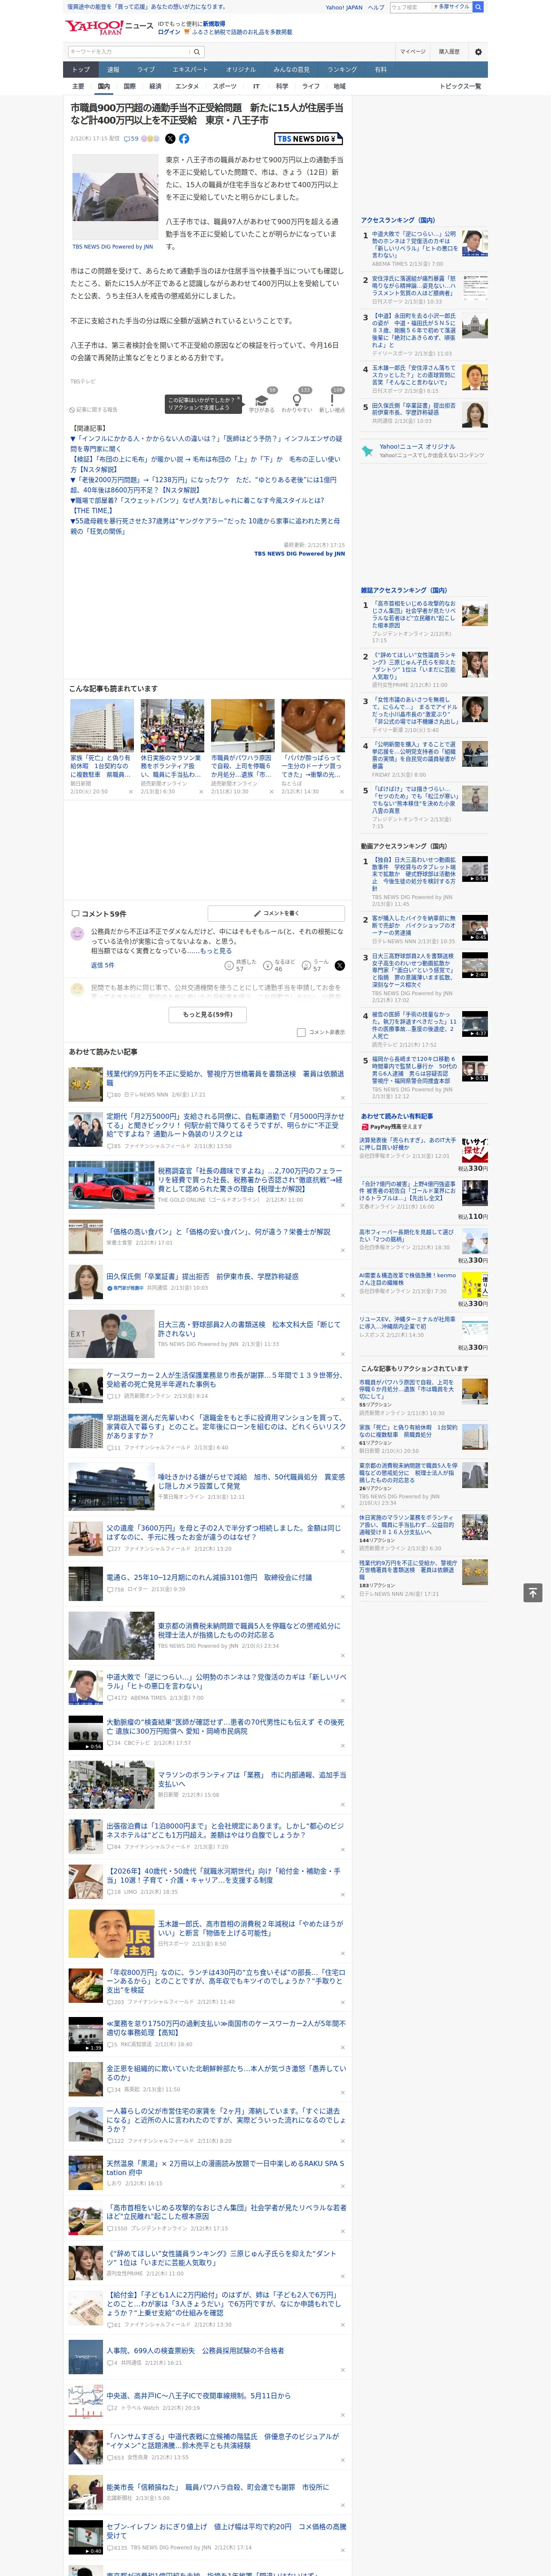
Task: Switch to the 速報 tab
Action: (113, 70)
